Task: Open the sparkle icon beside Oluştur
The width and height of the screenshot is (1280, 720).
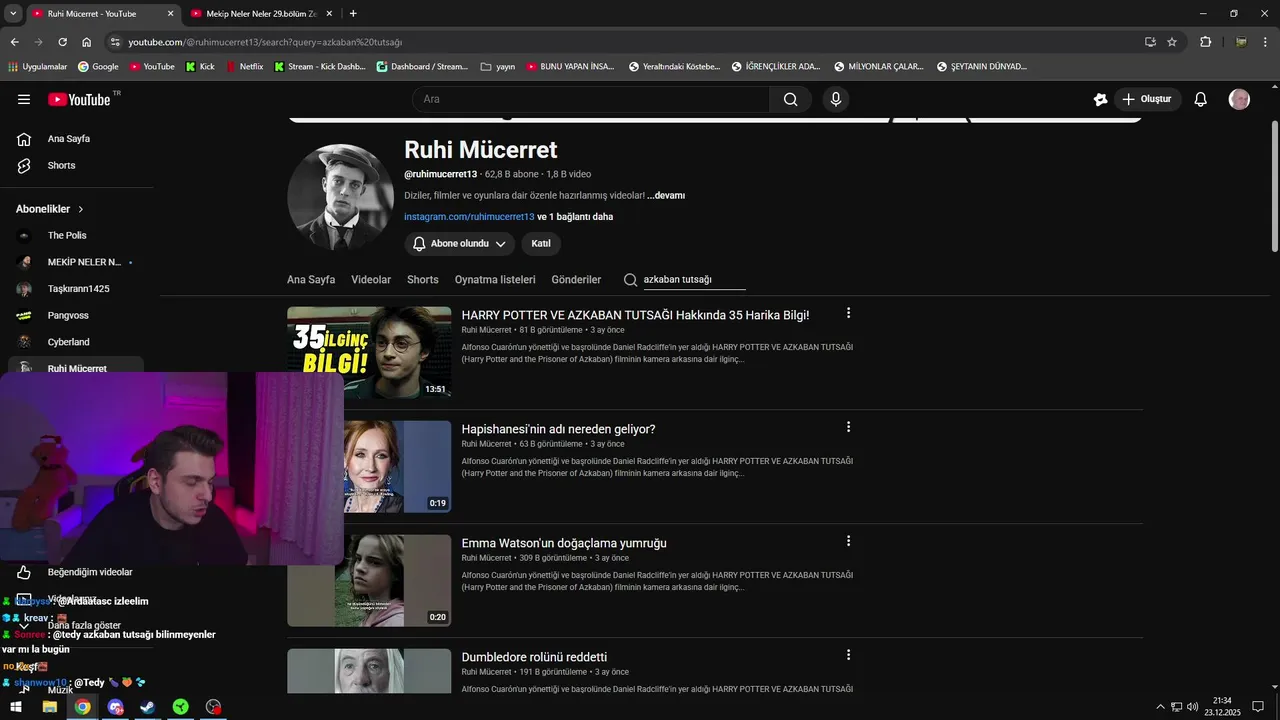Action: pyautogui.click(x=1100, y=99)
